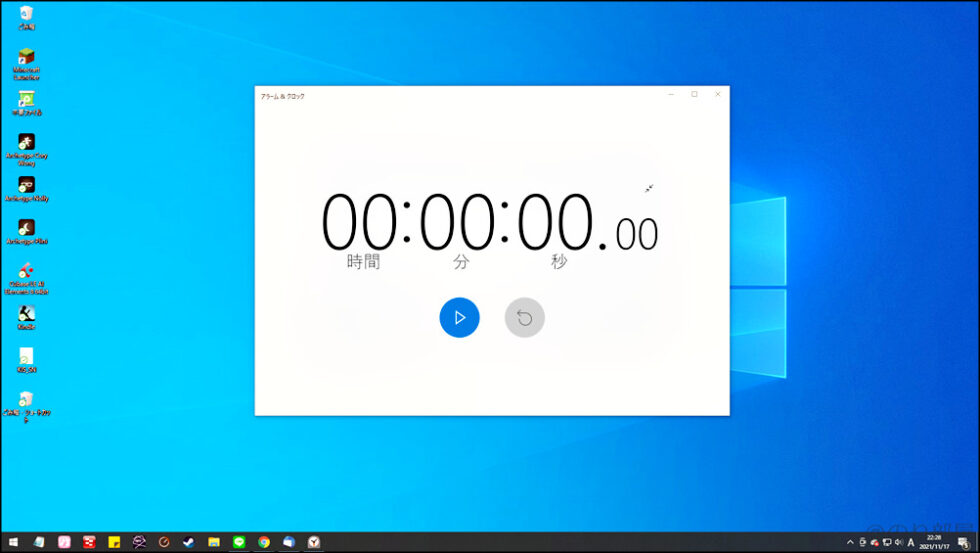Select the Recycle Bin shortcut desktop icon at the bottom
This screenshot has height=553, width=980.
pyautogui.click(x=26, y=407)
